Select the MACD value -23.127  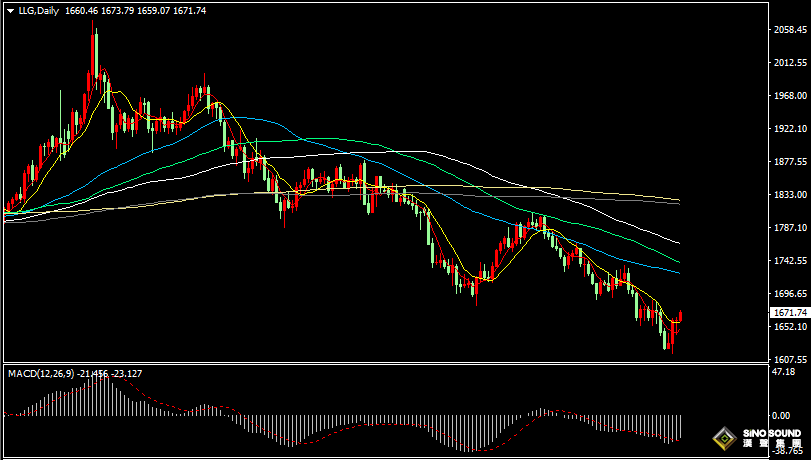(126, 374)
